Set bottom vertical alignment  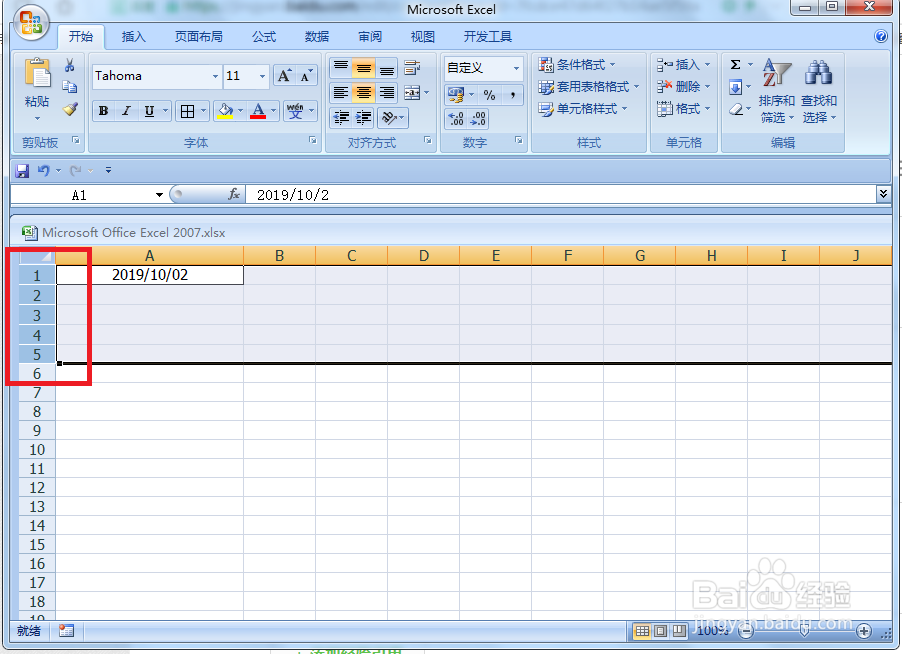(x=387, y=68)
